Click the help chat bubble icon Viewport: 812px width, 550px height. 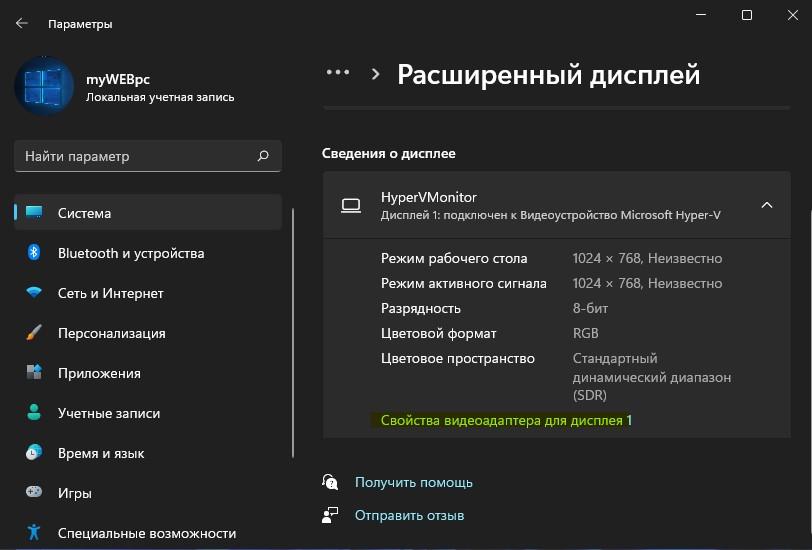tap(330, 482)
